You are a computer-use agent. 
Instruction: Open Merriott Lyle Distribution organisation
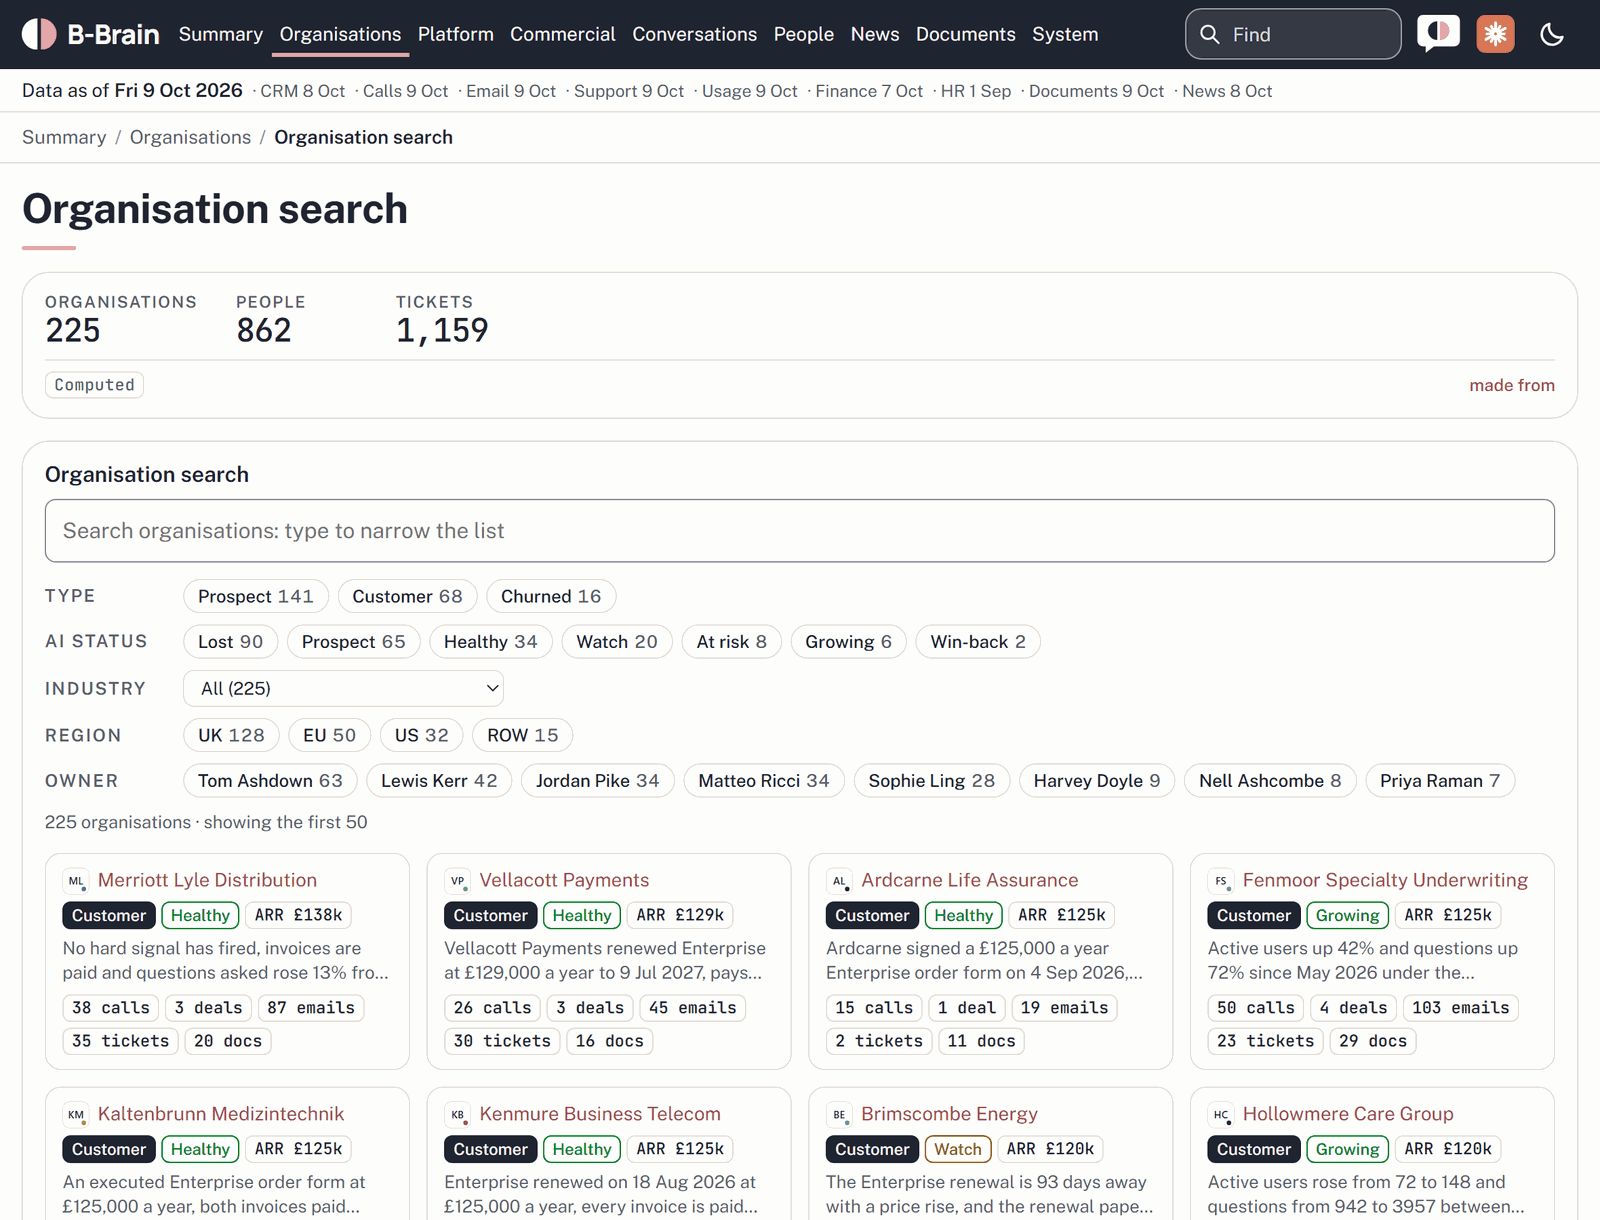click(207, 880)
